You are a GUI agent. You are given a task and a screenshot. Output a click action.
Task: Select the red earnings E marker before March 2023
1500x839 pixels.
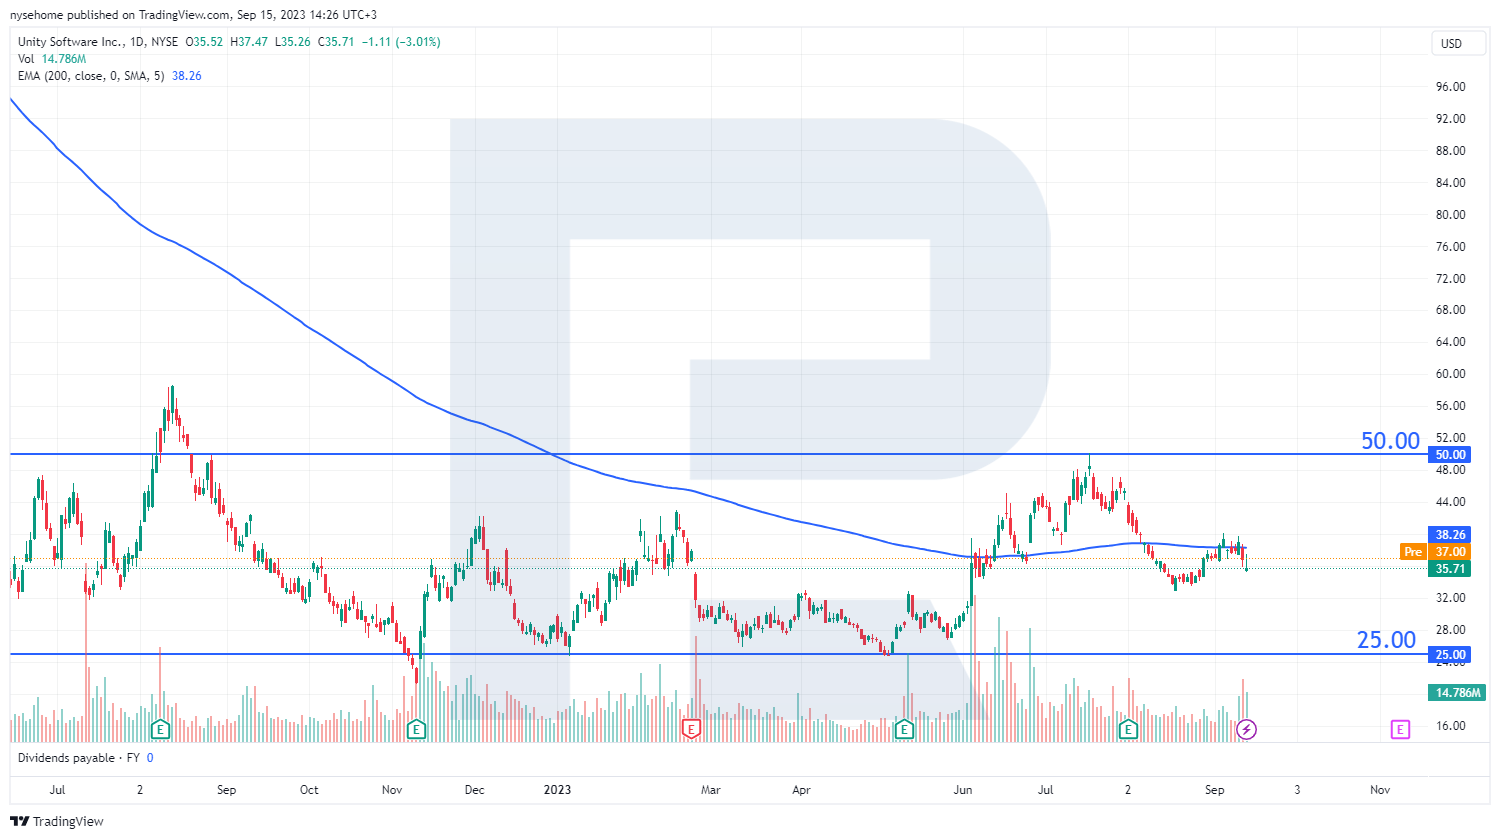(691, 729)
